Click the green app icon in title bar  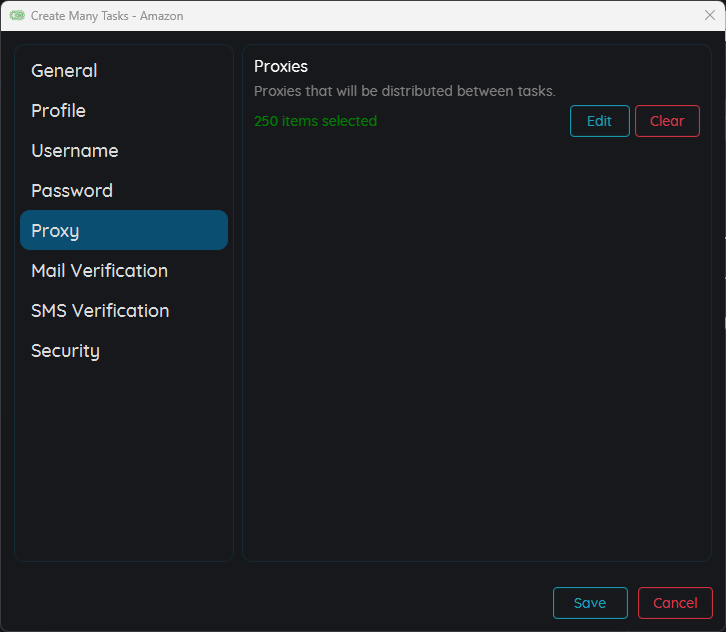point(17,16)
